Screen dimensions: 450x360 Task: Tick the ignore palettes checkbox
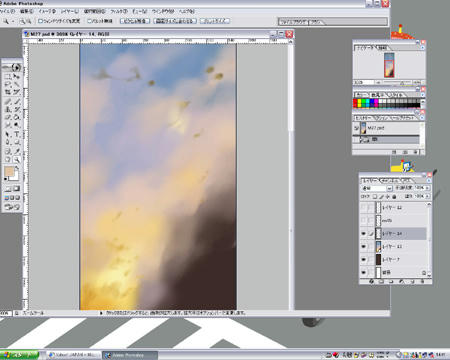(89, 21)
